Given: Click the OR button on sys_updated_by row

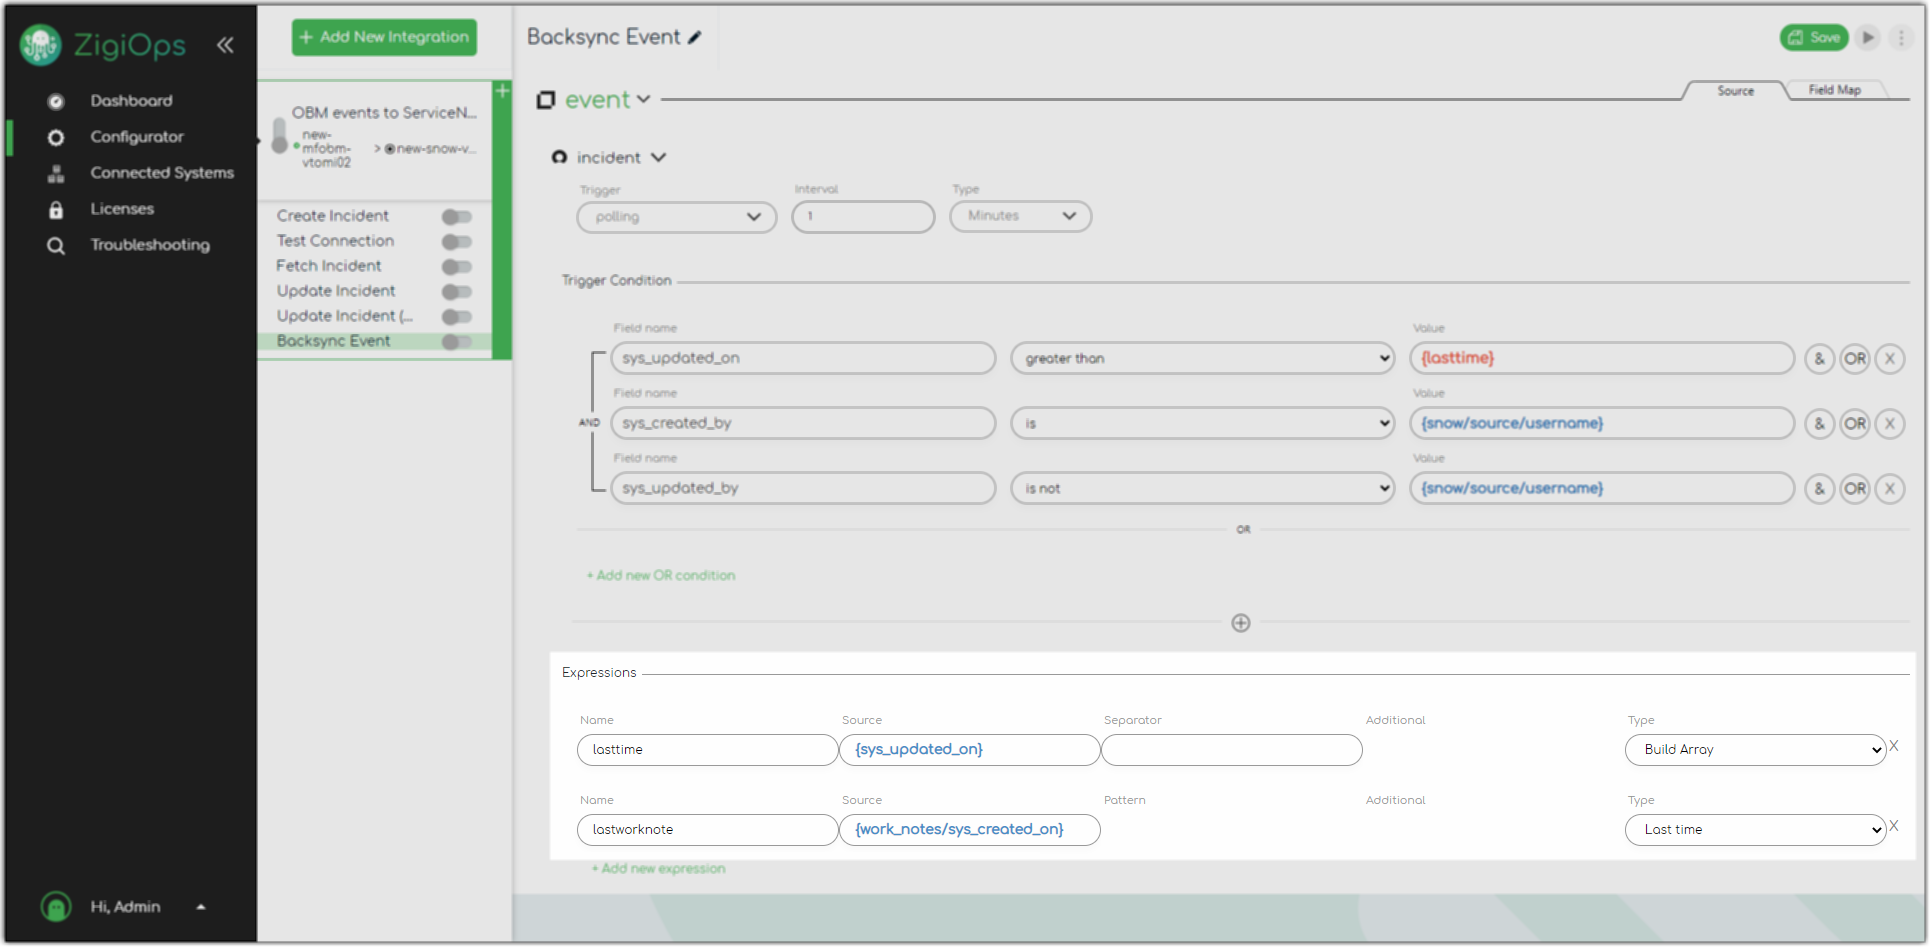Looking at the screenshot, I should click(x=1855, y=489).
